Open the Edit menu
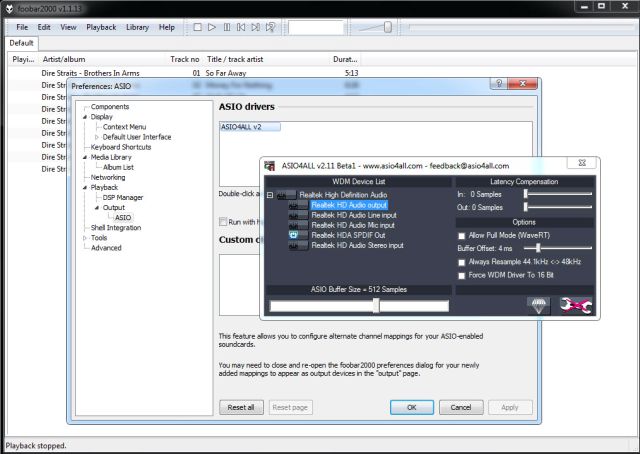Image resolution: width=640 pixels, height=454 pixels. point(44,27)
